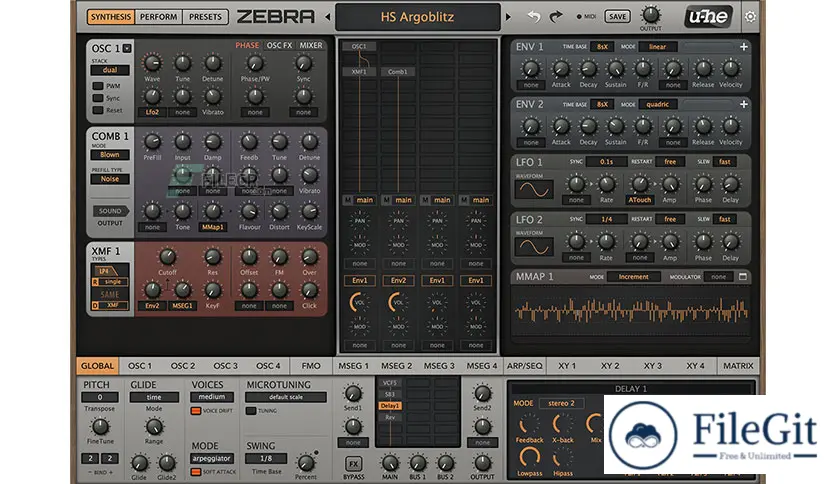Click PHASE section label
The width and height of the screenshot is (836, 484).
coord(247,46)
